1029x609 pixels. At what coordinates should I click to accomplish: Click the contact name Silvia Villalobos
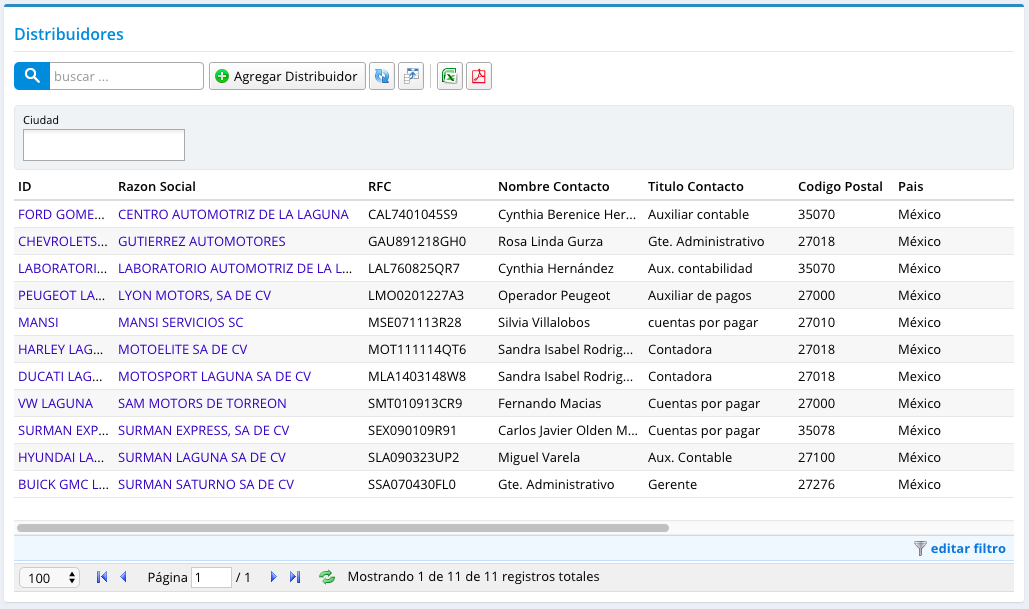coord(544,322)
